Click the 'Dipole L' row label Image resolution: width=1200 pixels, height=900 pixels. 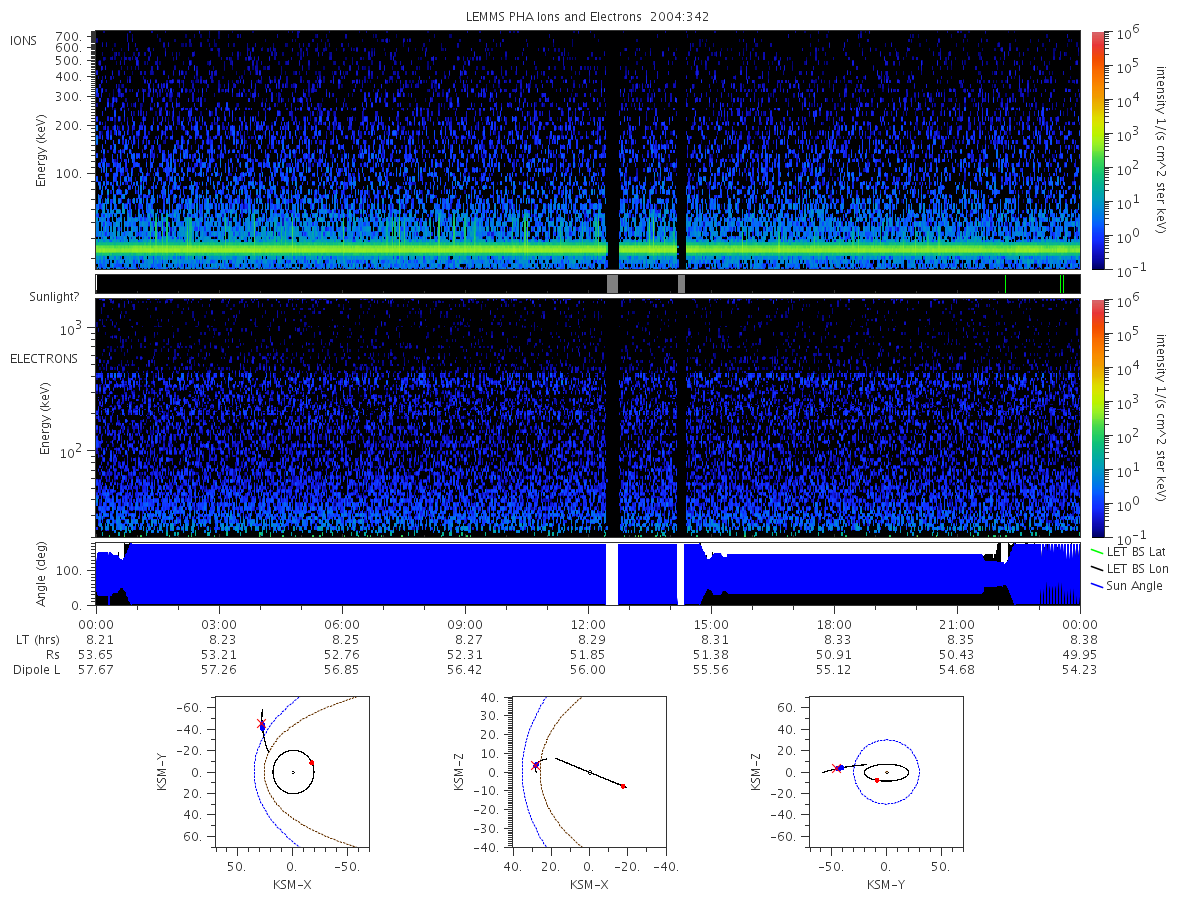tap(36, 669)
